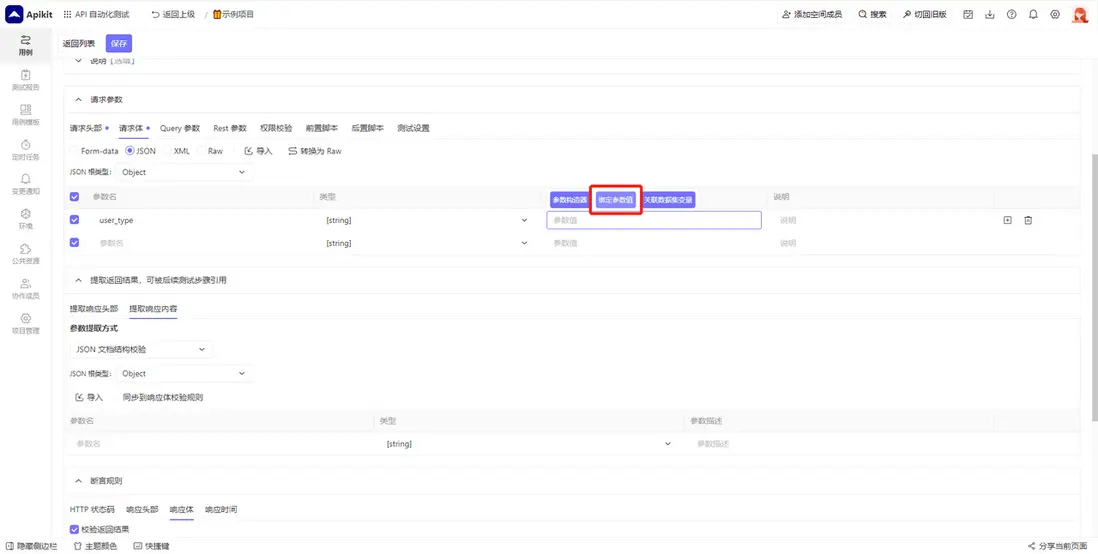This screenshot has width=1098, height=554.
Task: Select the Form-data radio option
Action: (95, 151)
